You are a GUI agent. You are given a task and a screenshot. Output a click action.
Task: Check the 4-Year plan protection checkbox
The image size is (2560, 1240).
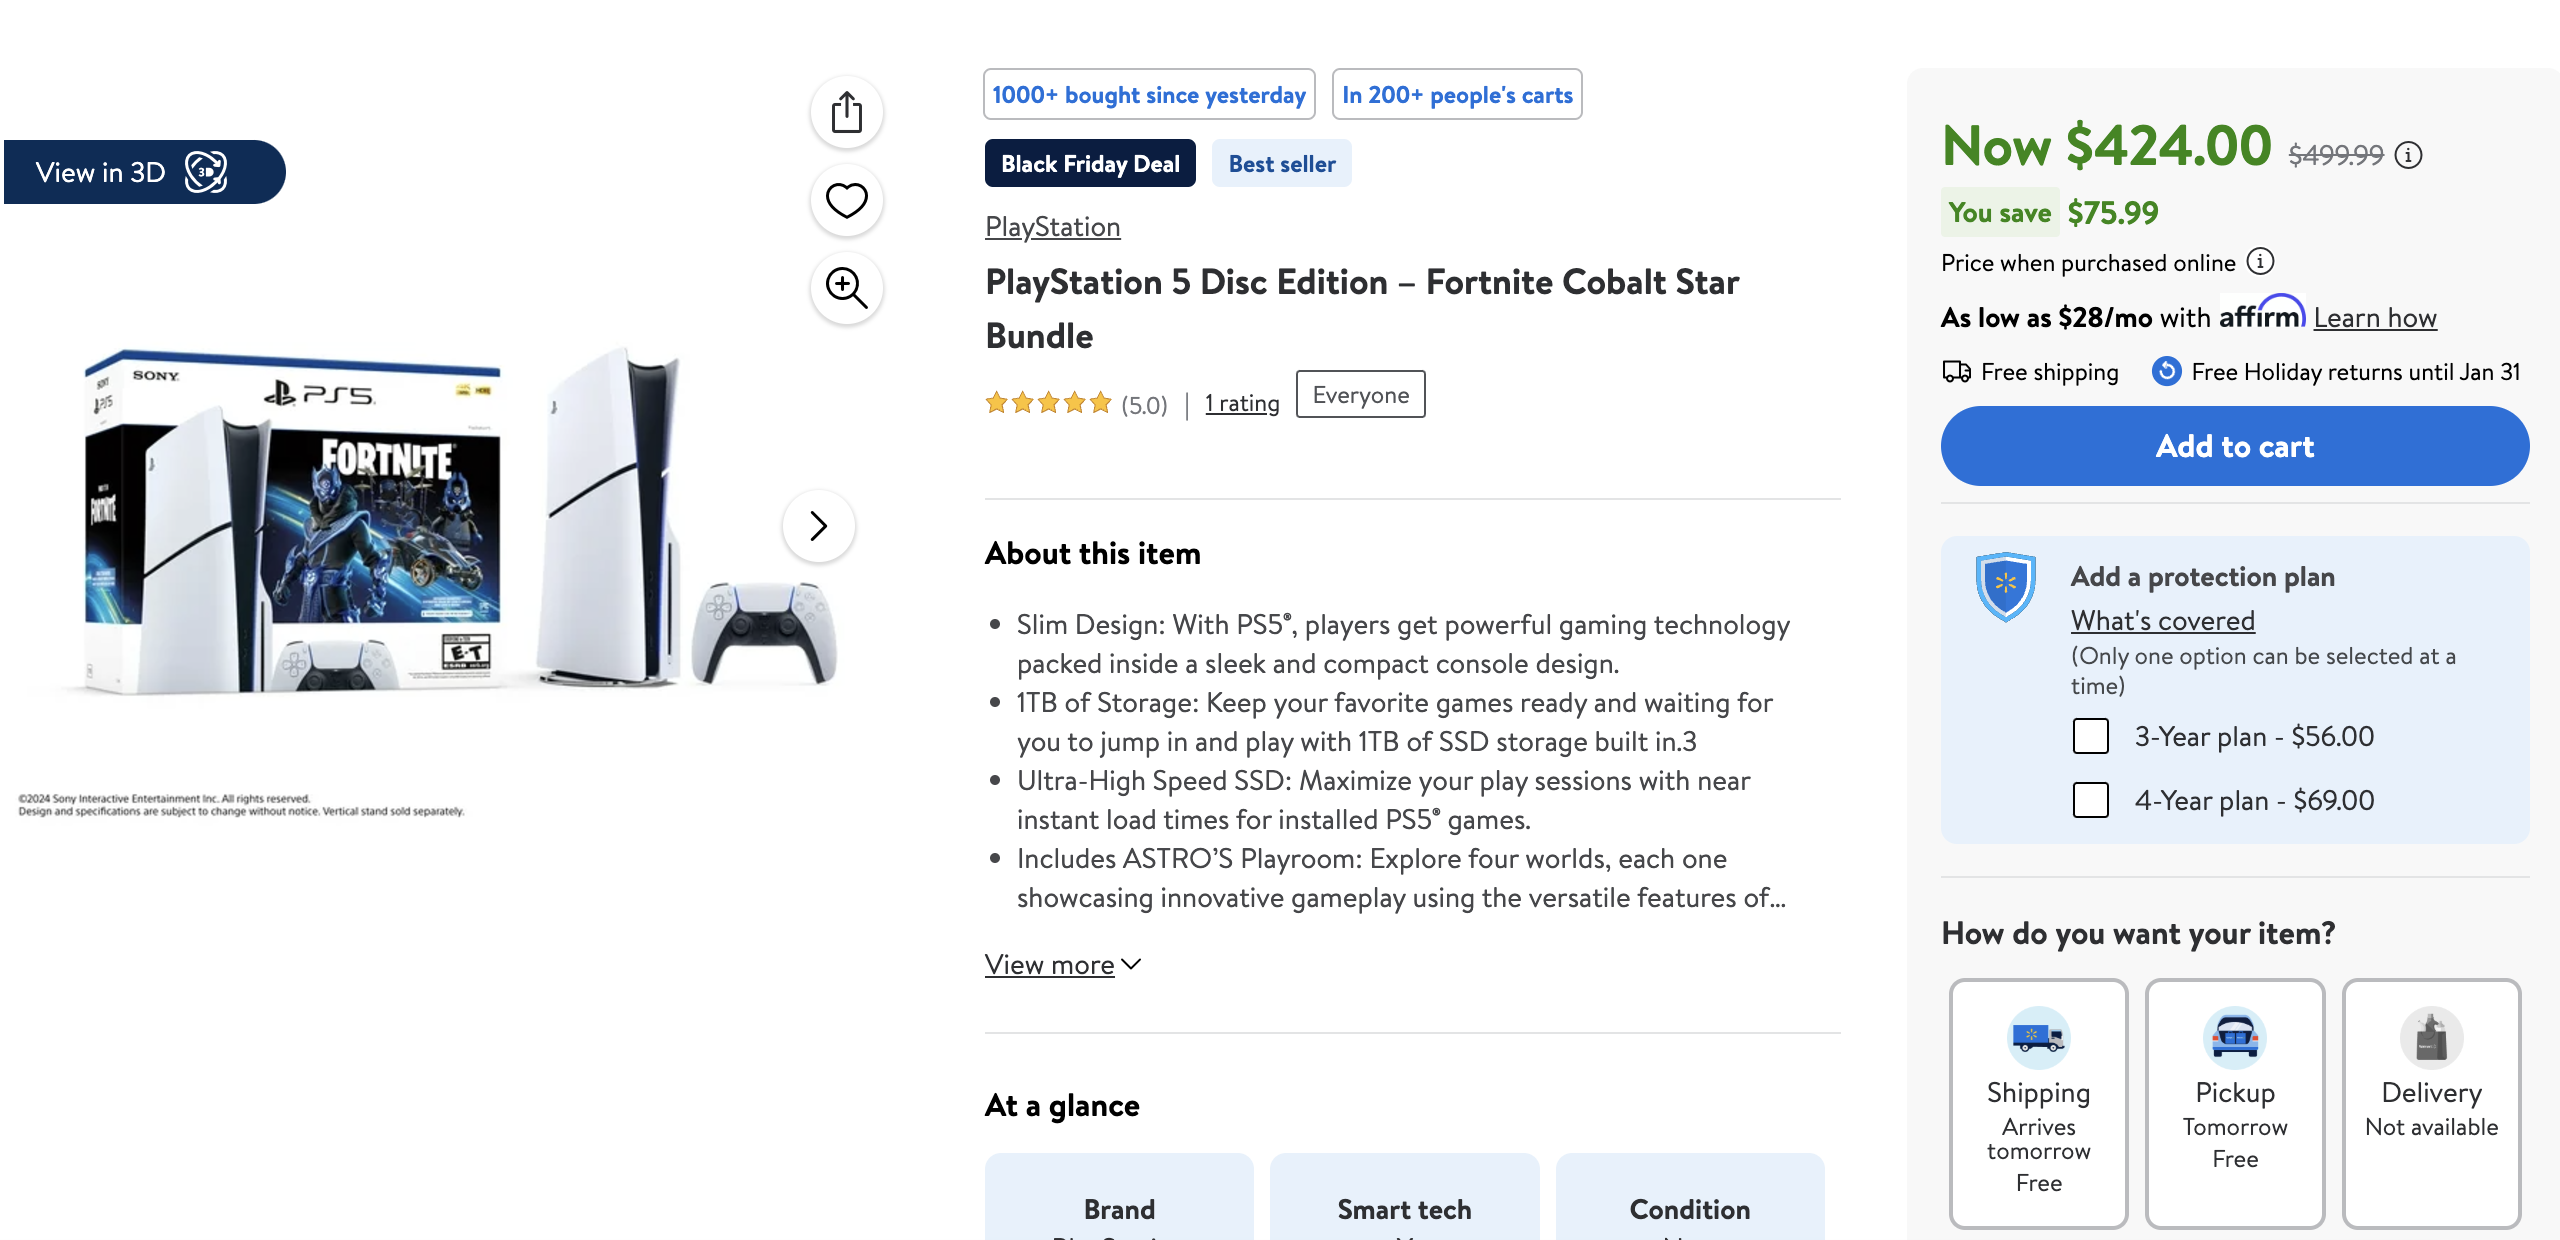pyautogui.click(x=2091, y=800)
